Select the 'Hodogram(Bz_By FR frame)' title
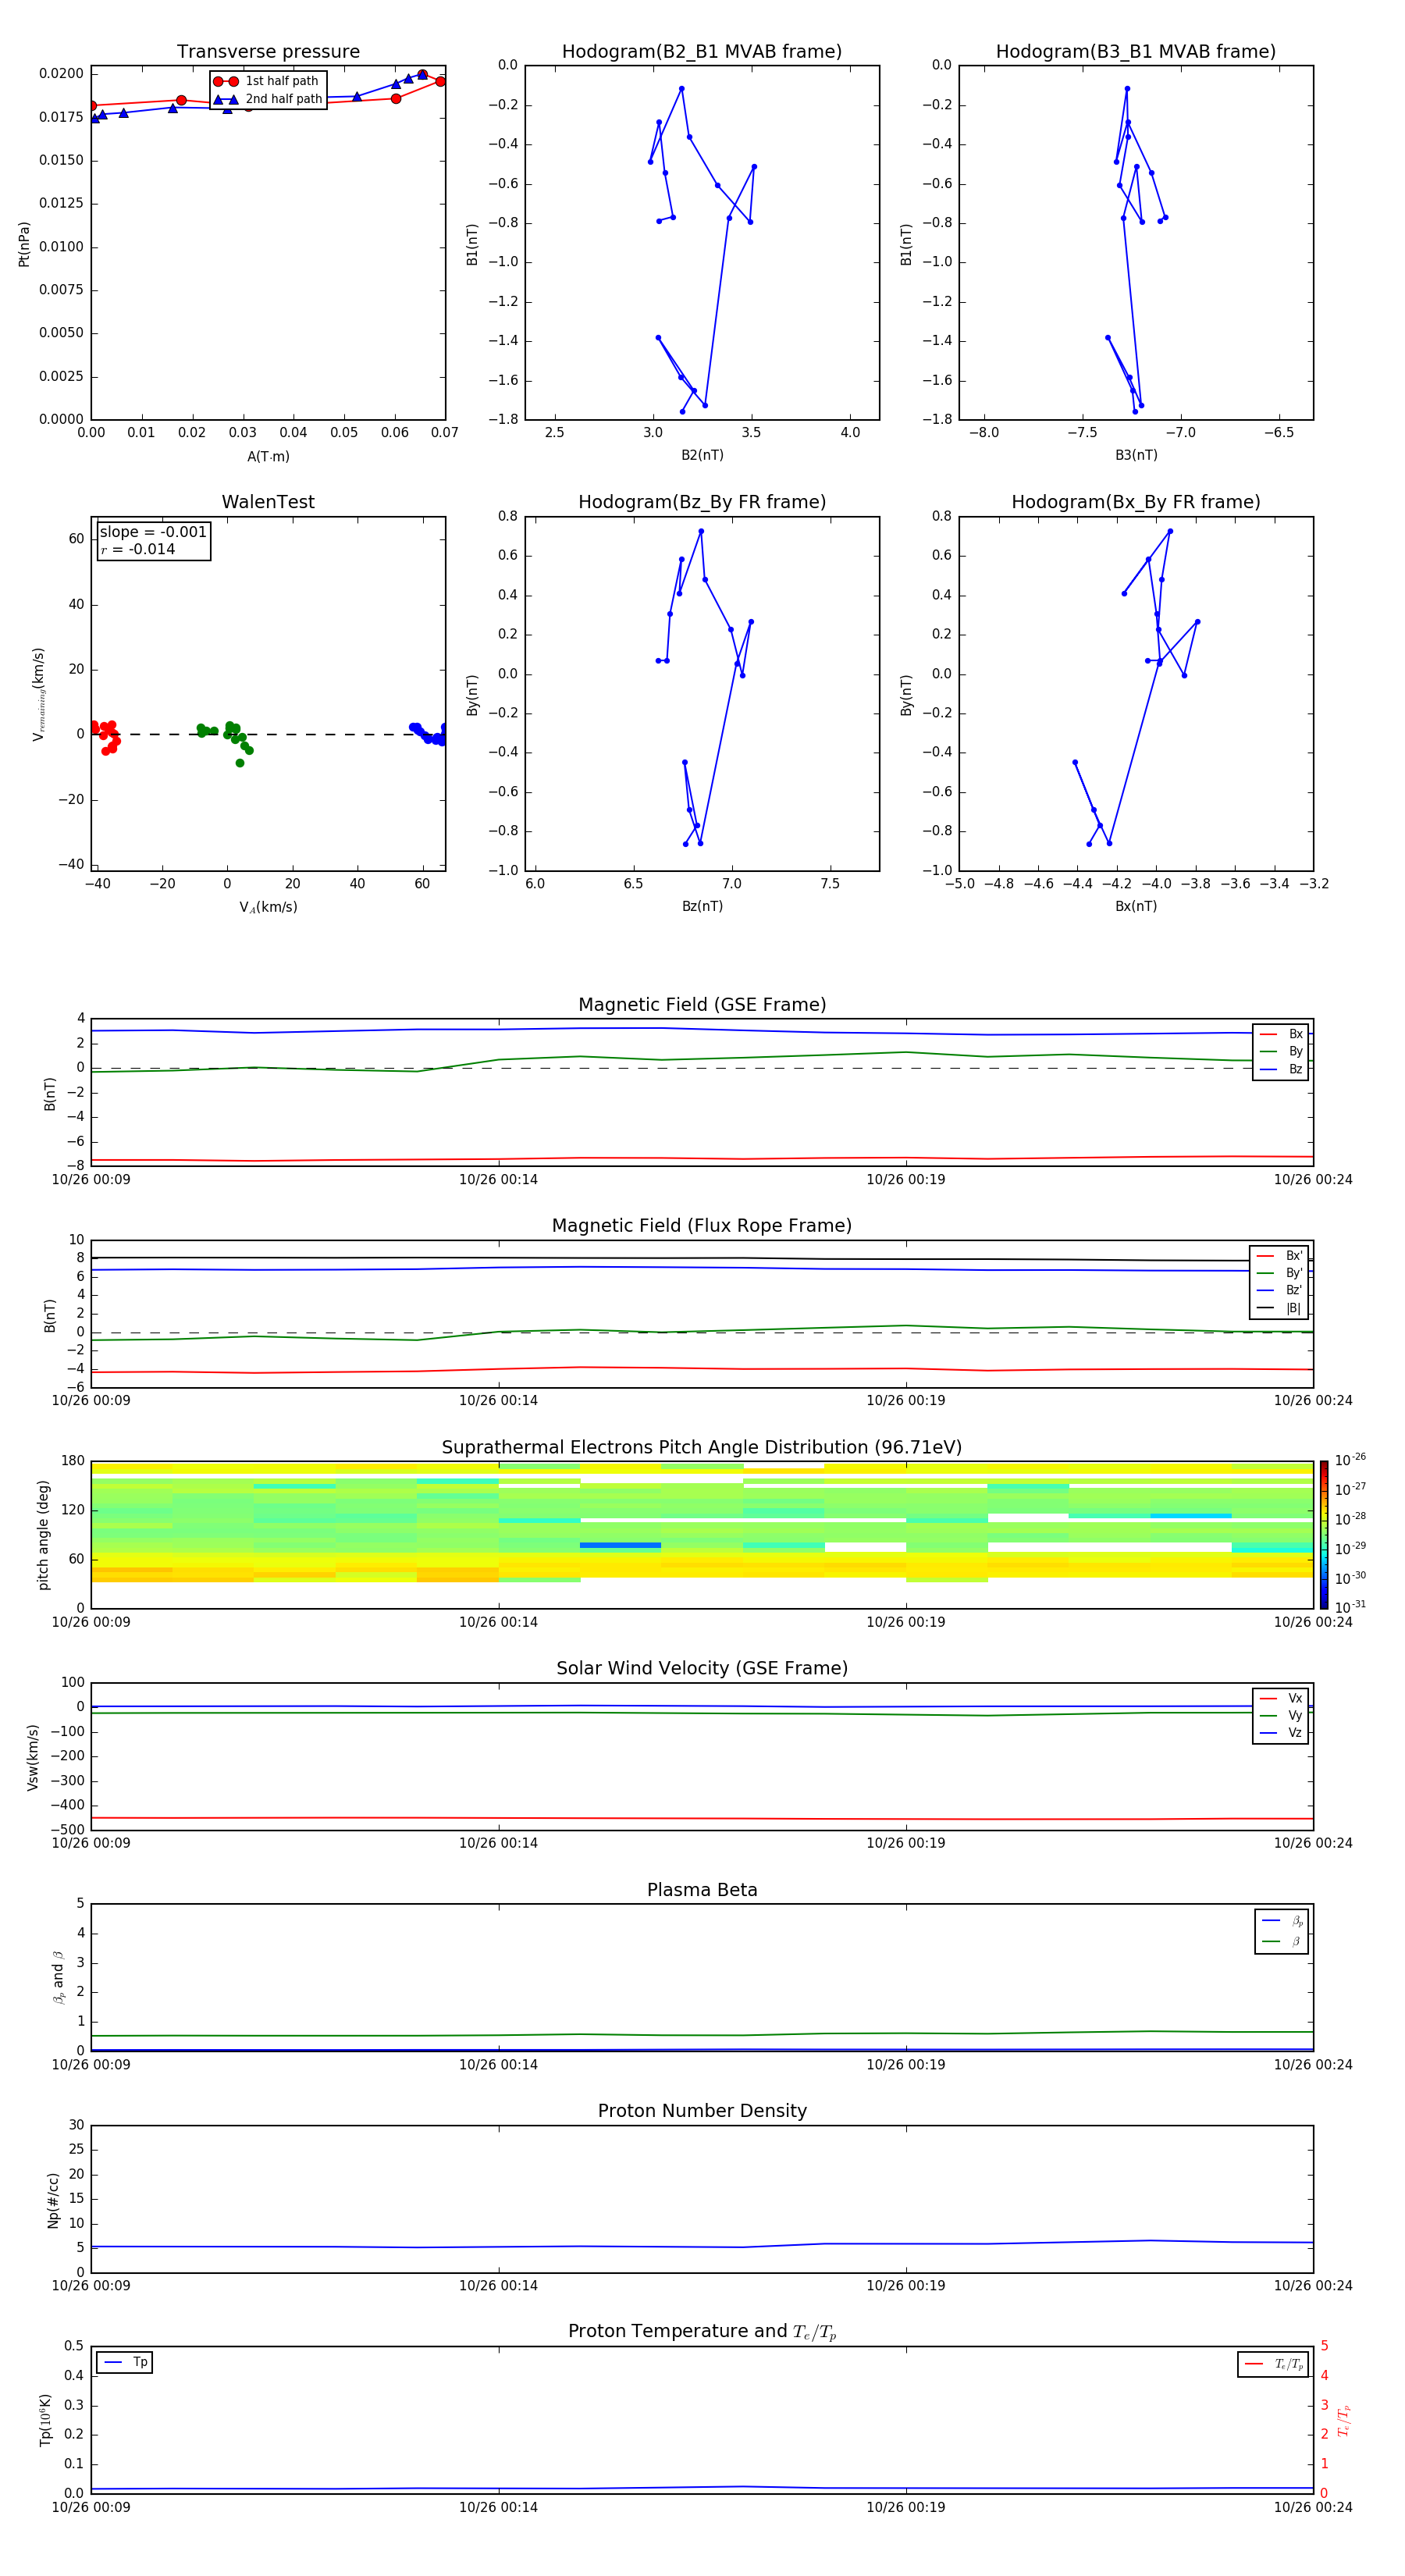1405x2576 pixels. [x=702, y=502]
